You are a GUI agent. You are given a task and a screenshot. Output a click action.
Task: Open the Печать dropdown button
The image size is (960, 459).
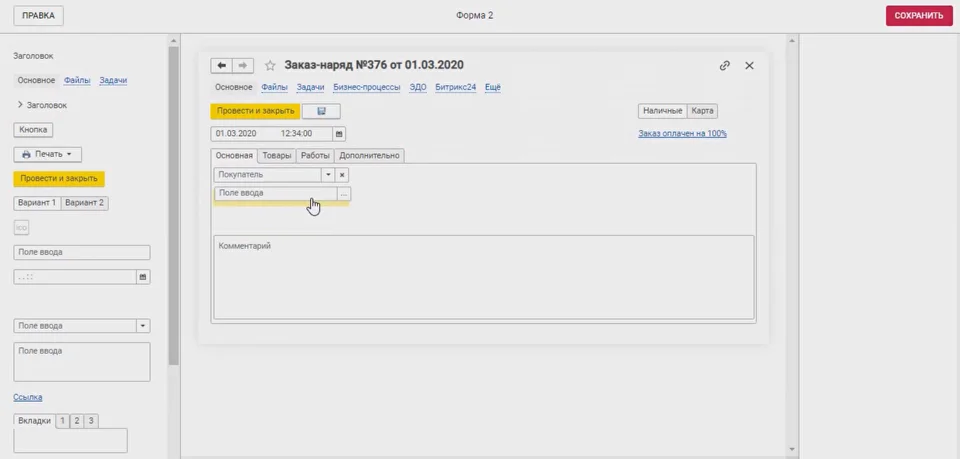pos(48,155)
